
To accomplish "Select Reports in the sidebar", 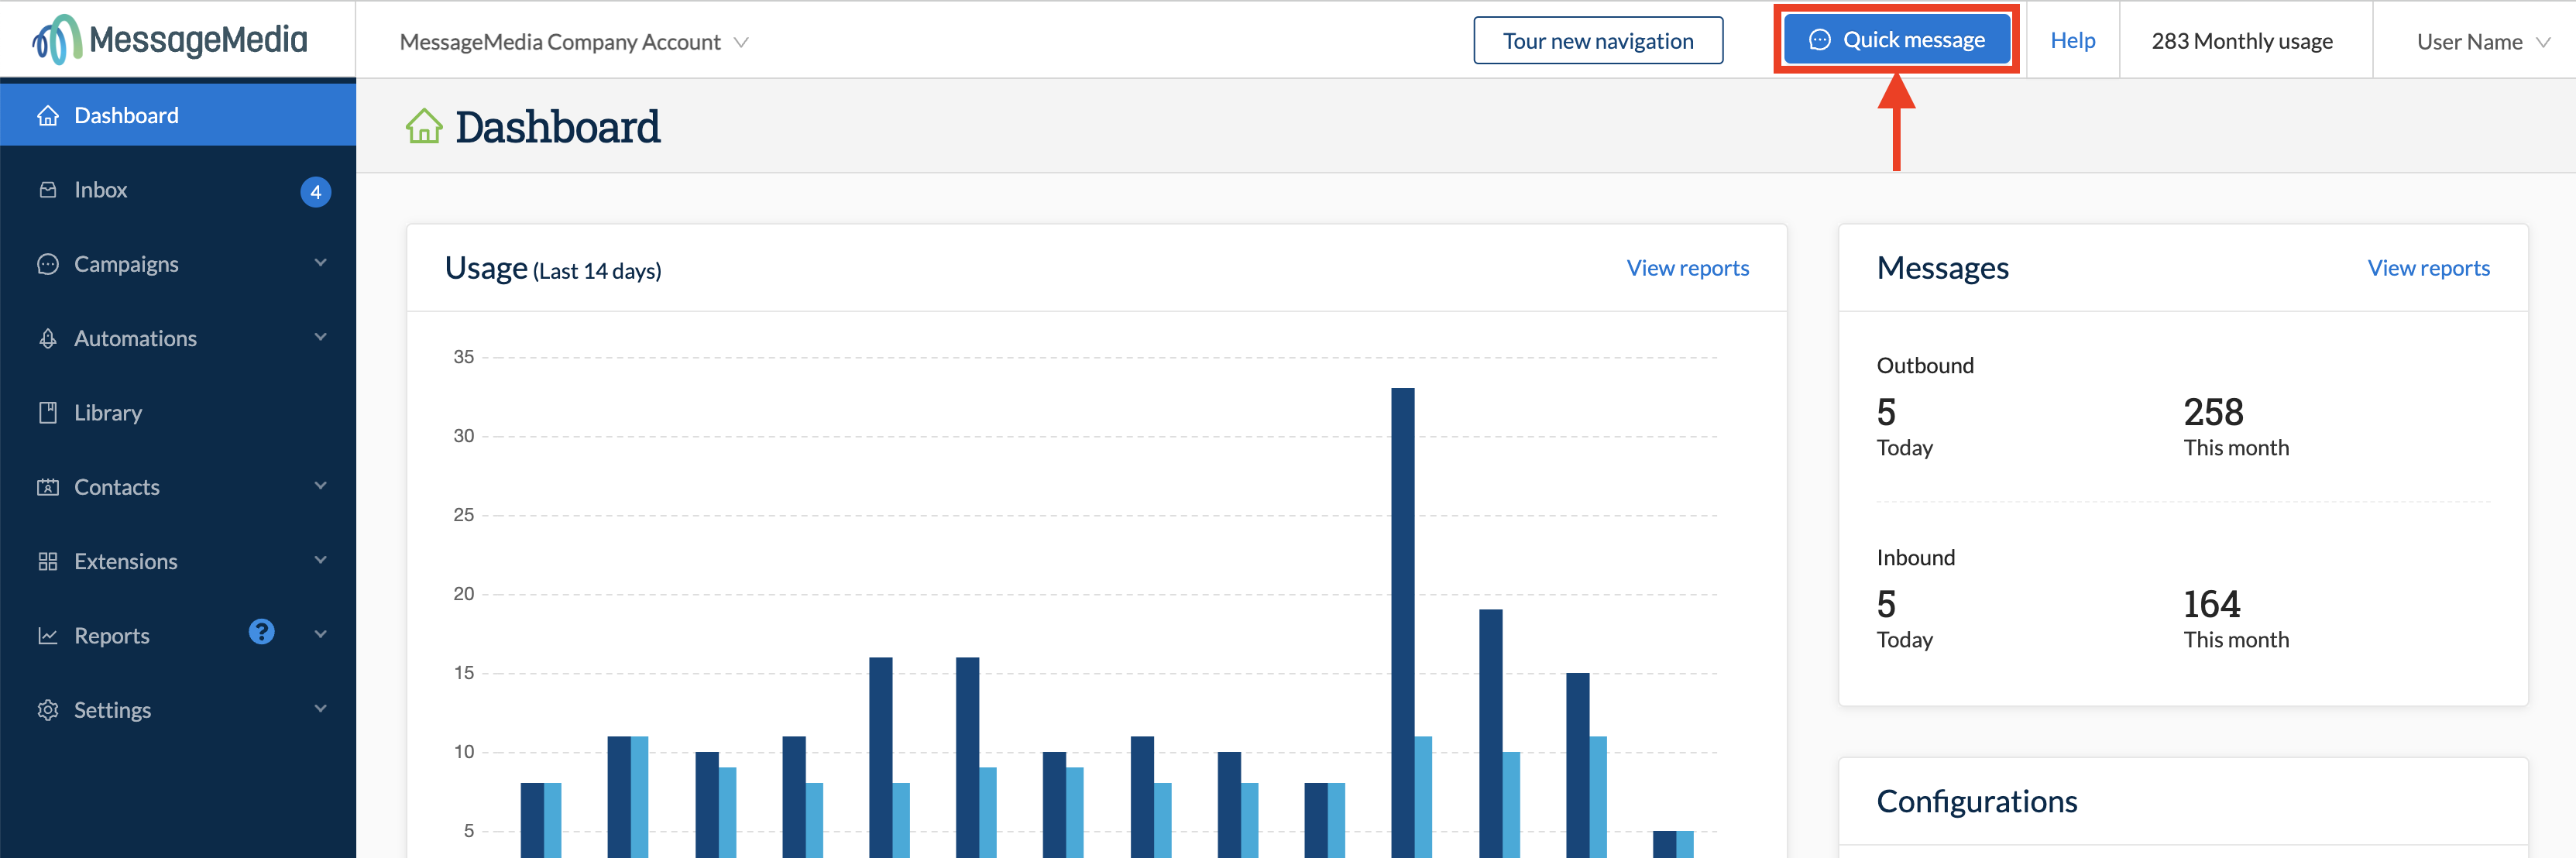I will [178, 636].
